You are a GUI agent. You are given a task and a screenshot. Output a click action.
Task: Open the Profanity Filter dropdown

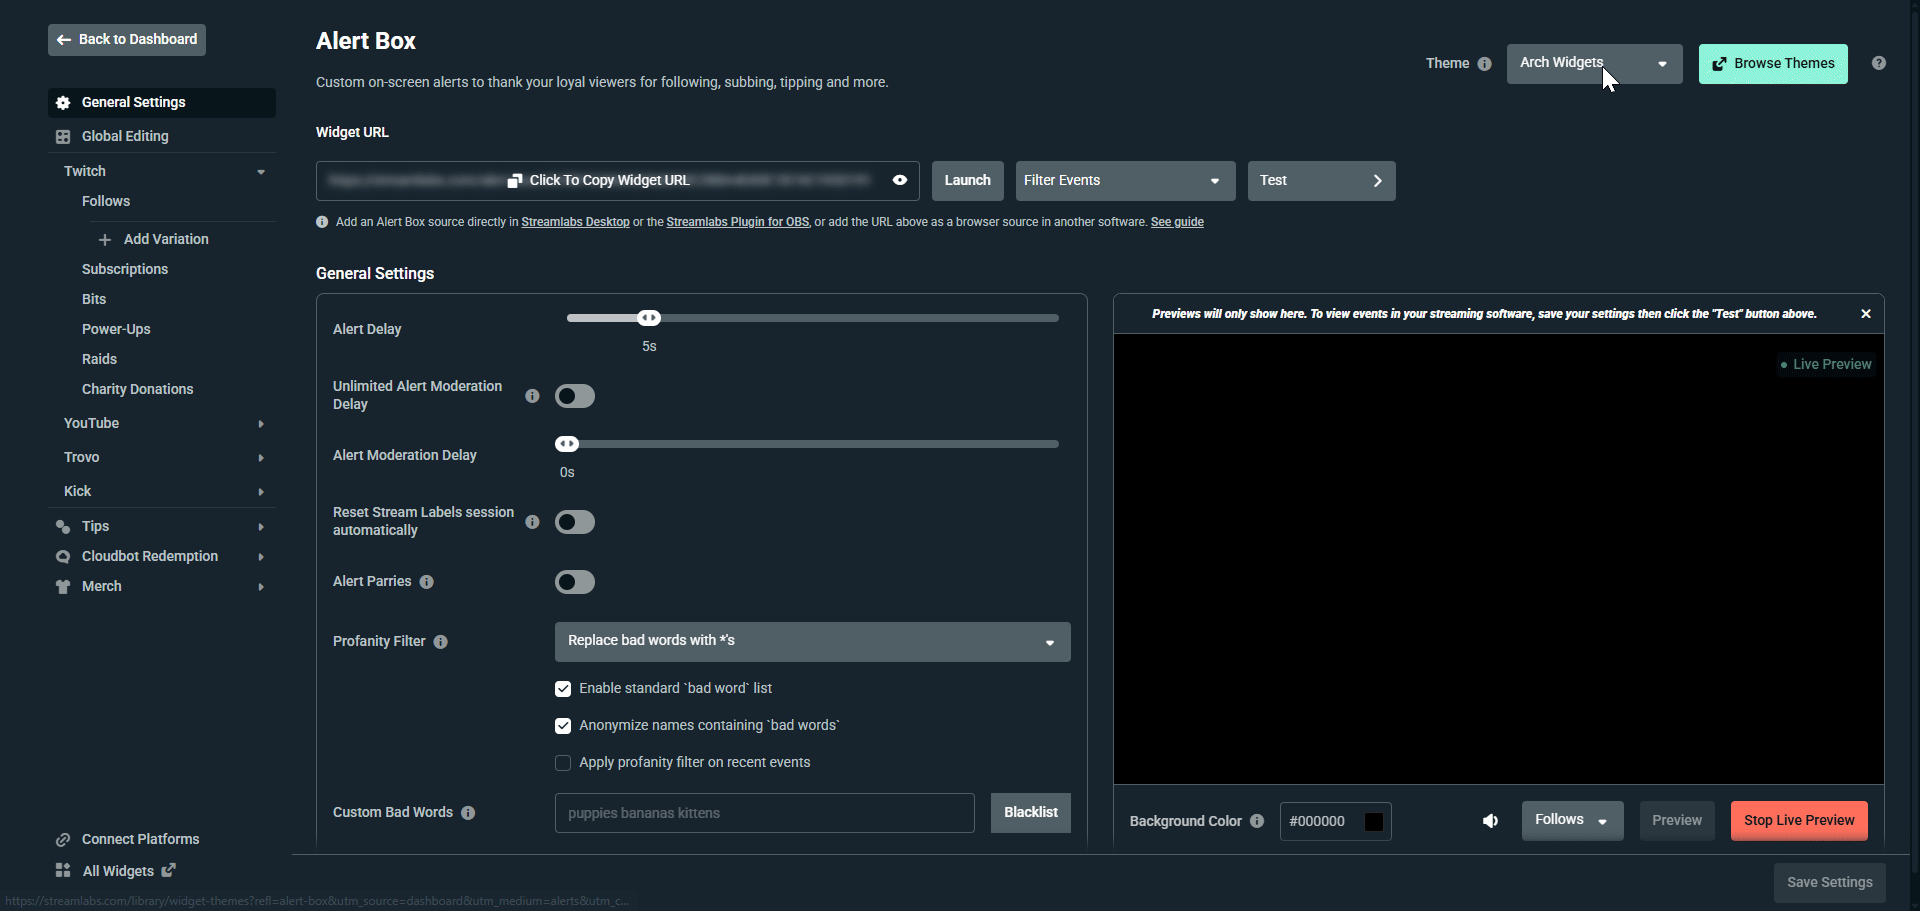tap(812, 642)
